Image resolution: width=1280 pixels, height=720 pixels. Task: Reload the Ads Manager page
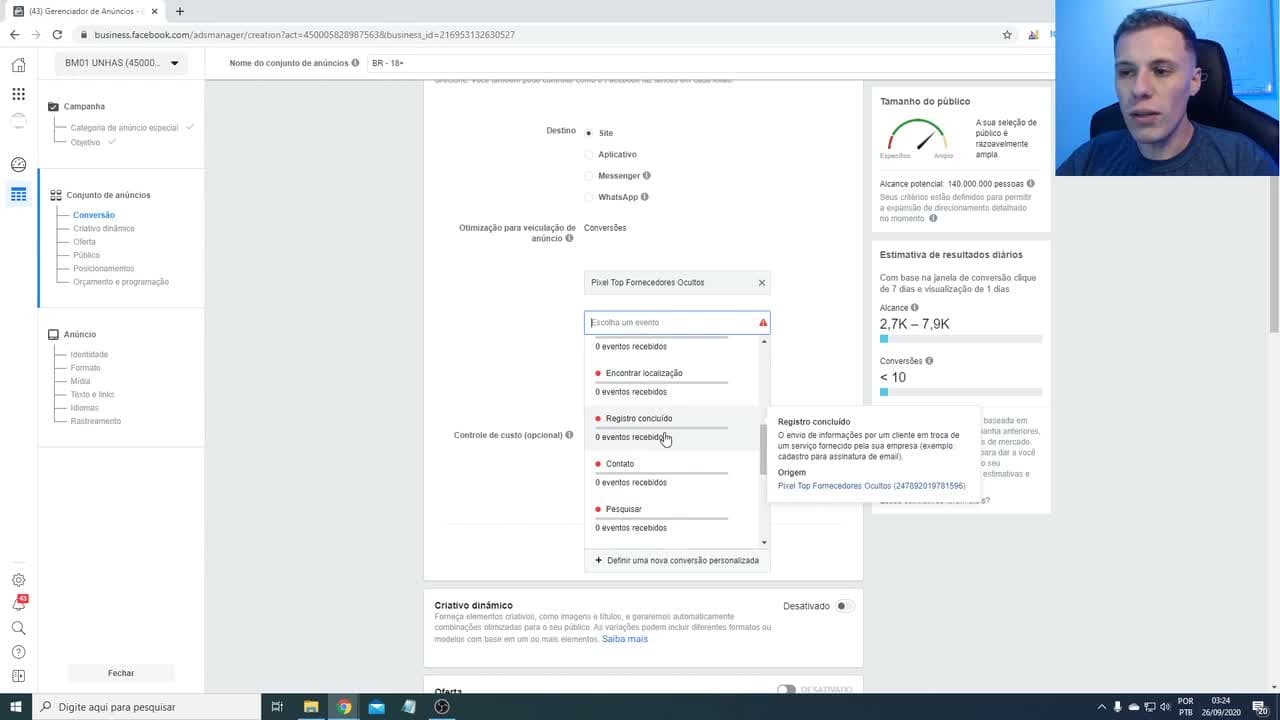point(57,35)
